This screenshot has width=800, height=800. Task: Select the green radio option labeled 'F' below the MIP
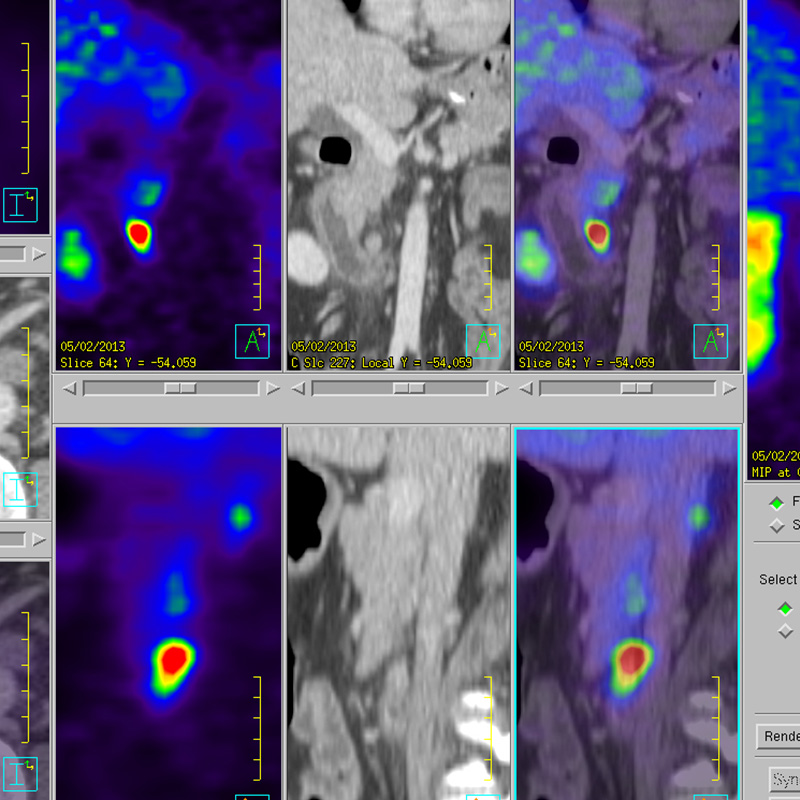pyautogui.click(x=777, y=504)
